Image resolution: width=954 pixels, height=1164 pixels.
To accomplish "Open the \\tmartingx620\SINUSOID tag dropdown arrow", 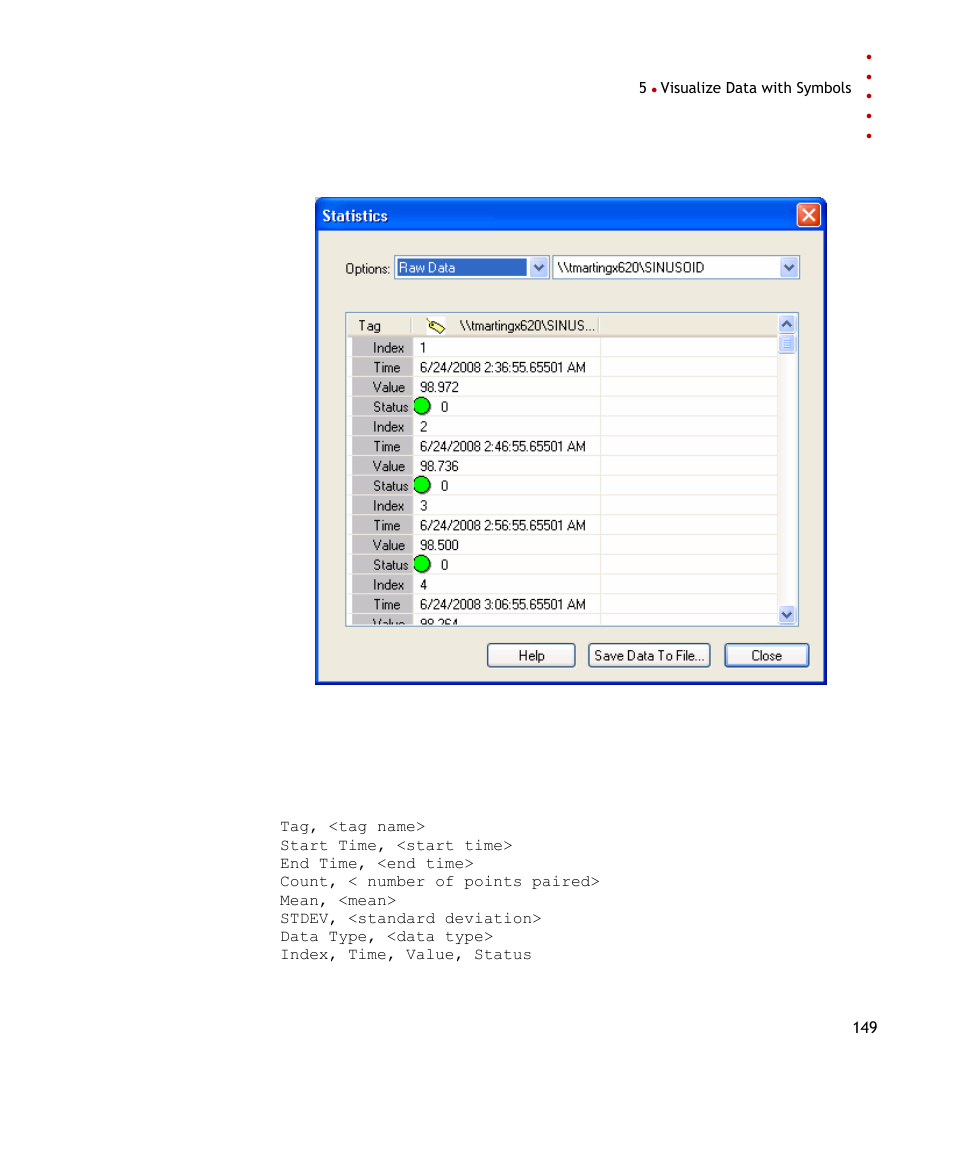I will pos(788,267).
